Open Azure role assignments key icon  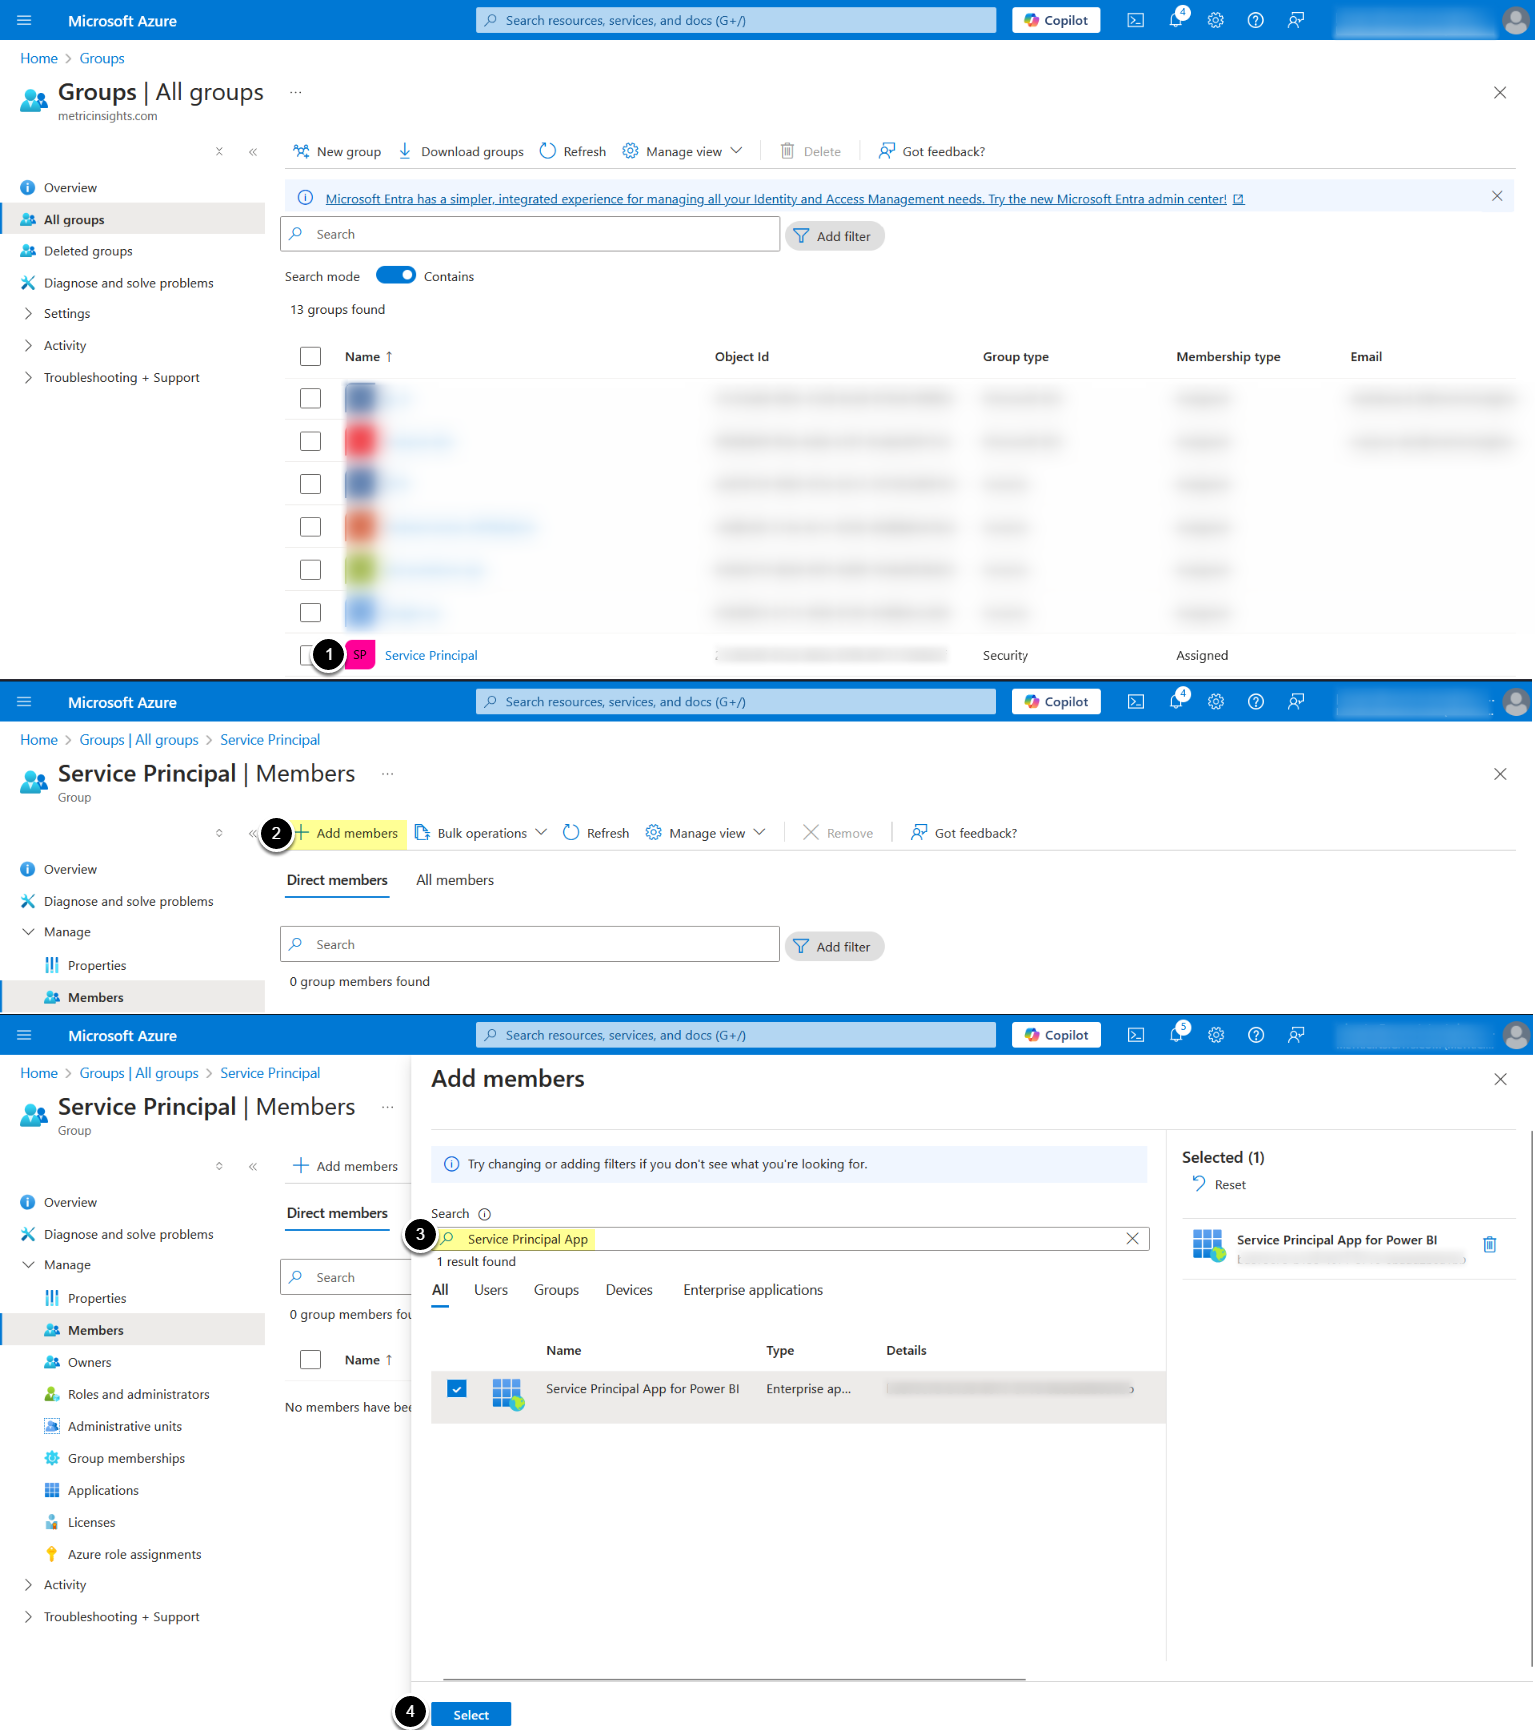[x=52, y=1554]
